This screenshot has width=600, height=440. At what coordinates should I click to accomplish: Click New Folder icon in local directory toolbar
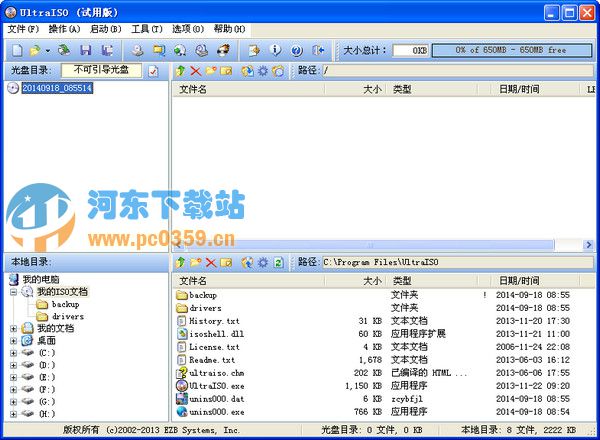tap(196, 262)
